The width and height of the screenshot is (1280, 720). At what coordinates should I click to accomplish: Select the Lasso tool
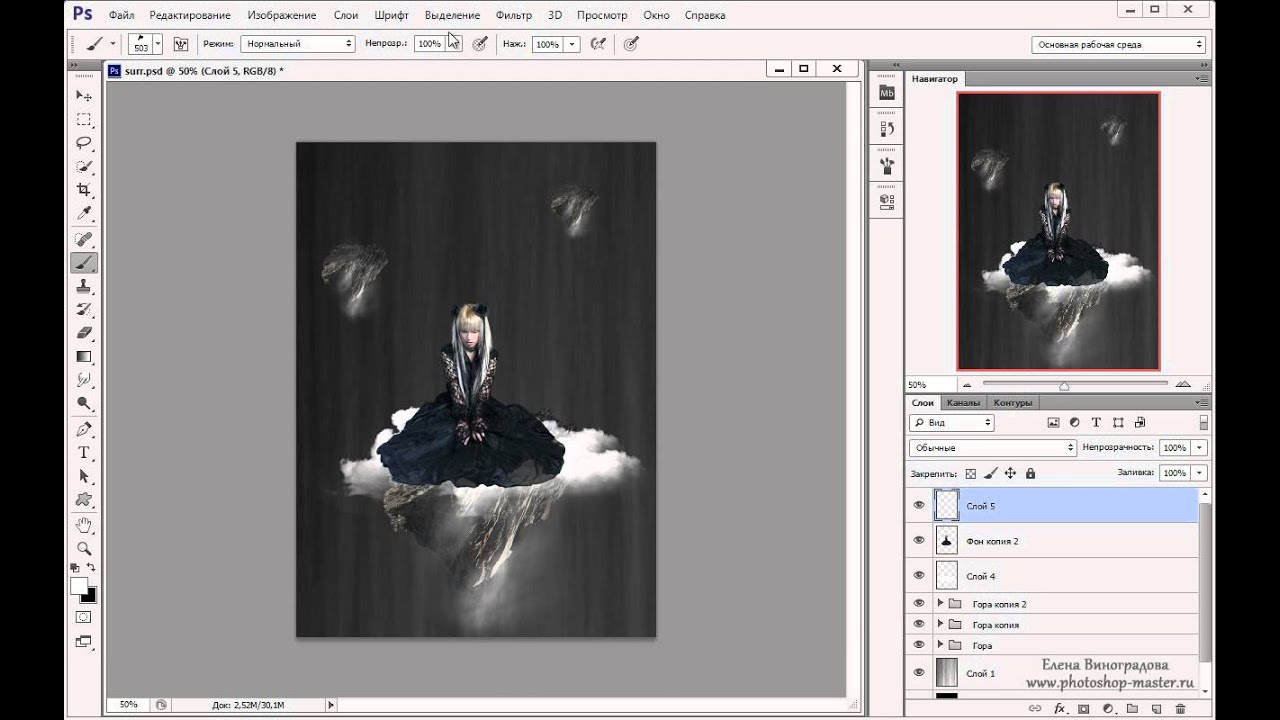[84, 143]
